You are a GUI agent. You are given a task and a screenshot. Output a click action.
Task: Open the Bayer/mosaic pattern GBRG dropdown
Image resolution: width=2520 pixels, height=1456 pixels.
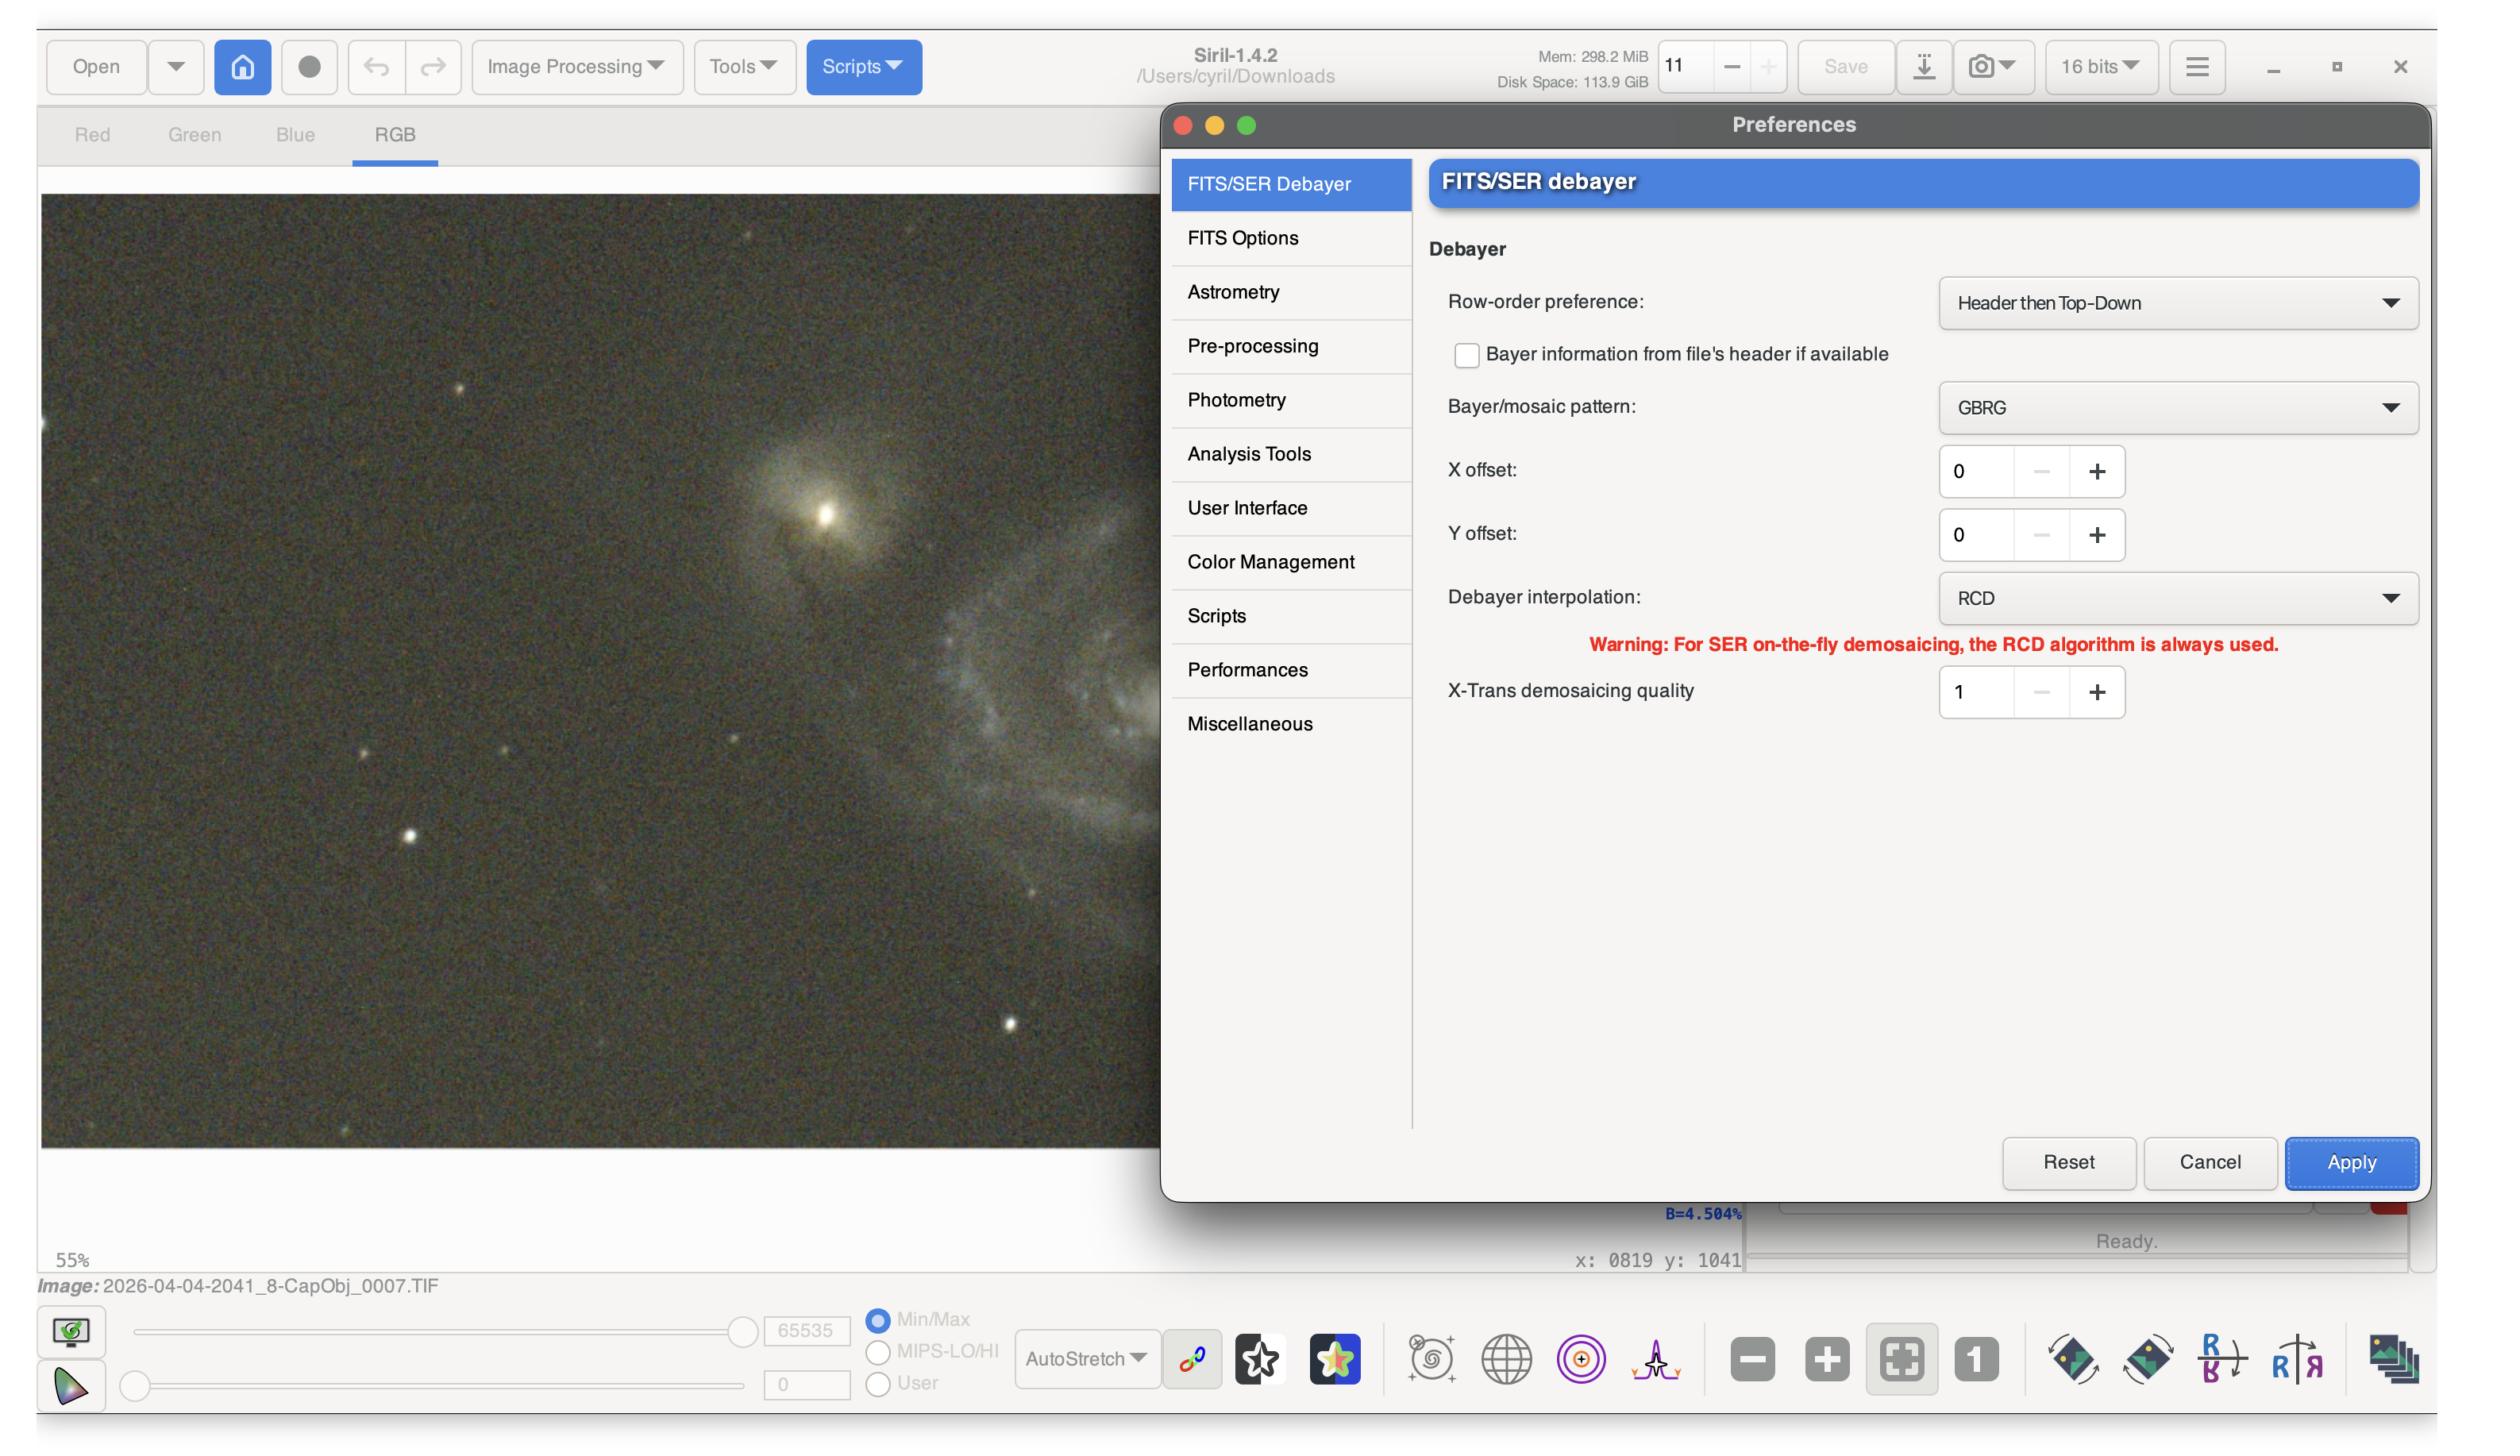(2177, 408)
